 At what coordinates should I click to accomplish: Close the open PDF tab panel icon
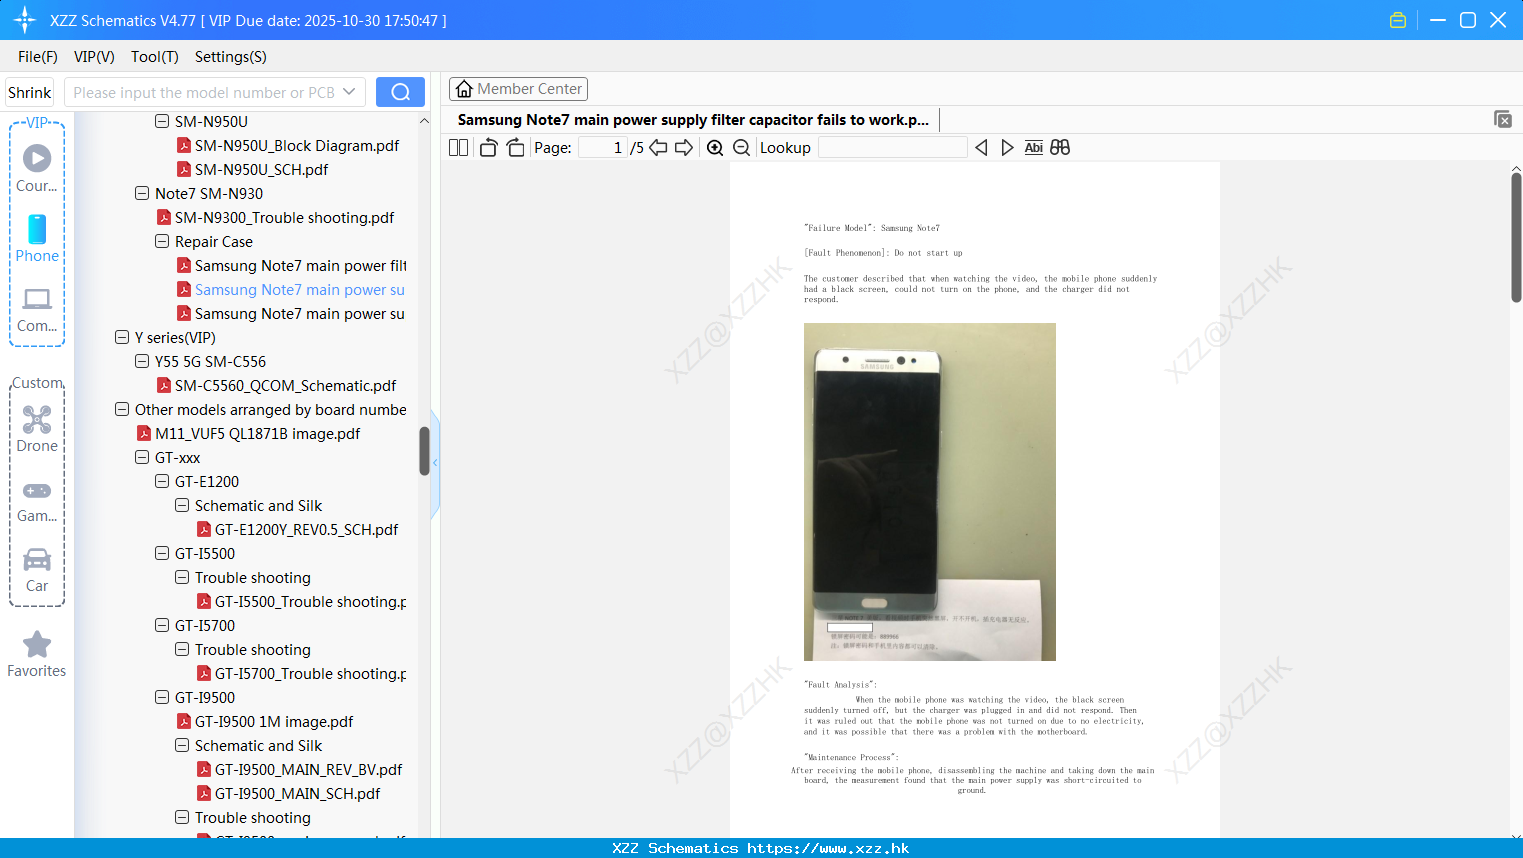[1502, 119]
